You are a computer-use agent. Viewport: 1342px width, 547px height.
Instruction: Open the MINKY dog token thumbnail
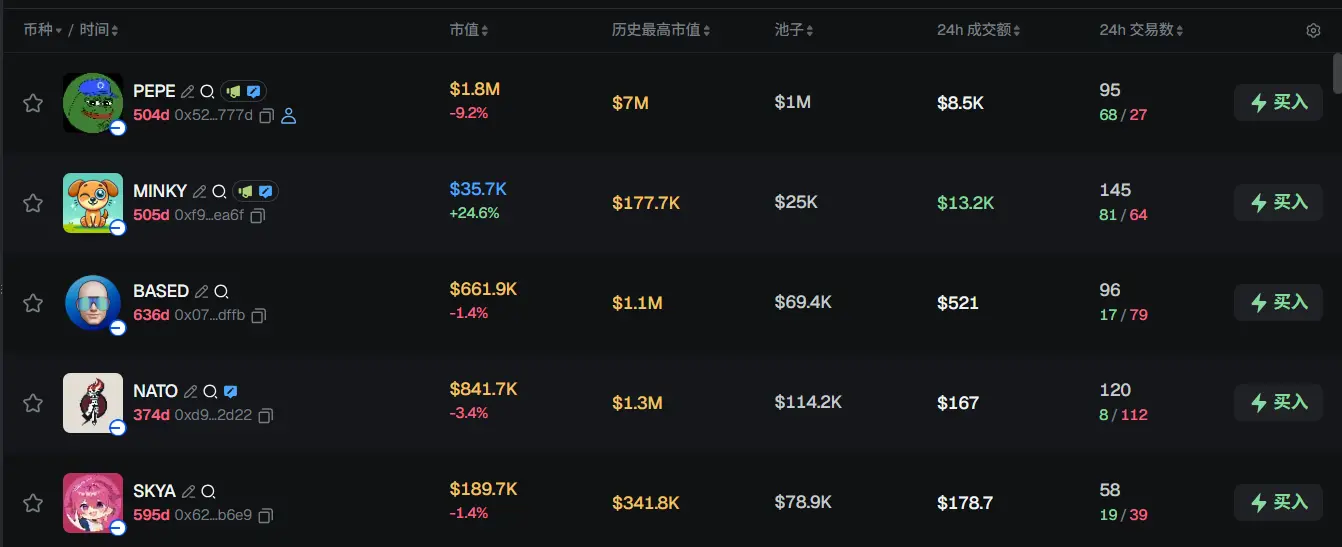click(93, 203)
